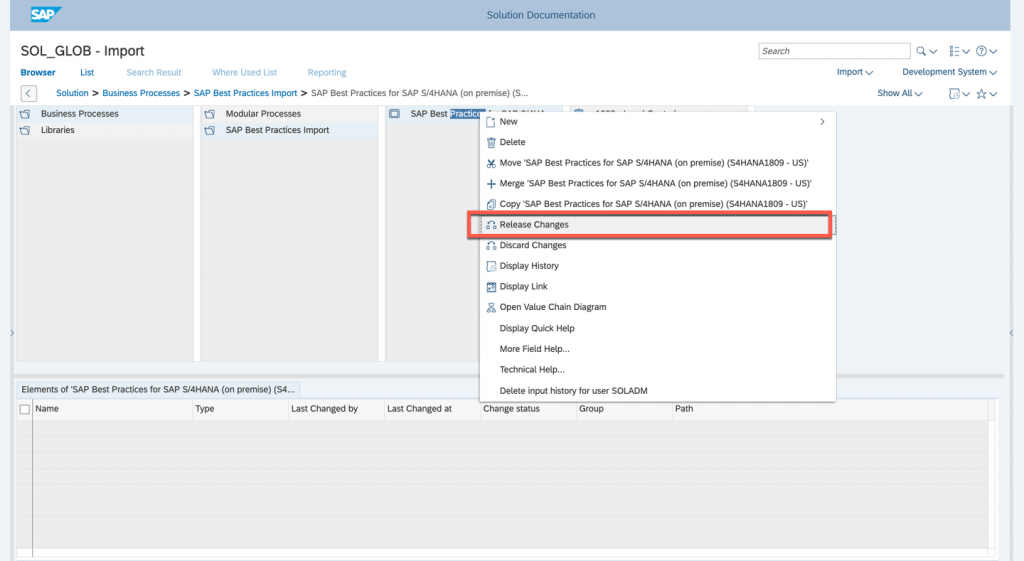
Task: Select Business Processes in the first column
Action: (104, 114)
